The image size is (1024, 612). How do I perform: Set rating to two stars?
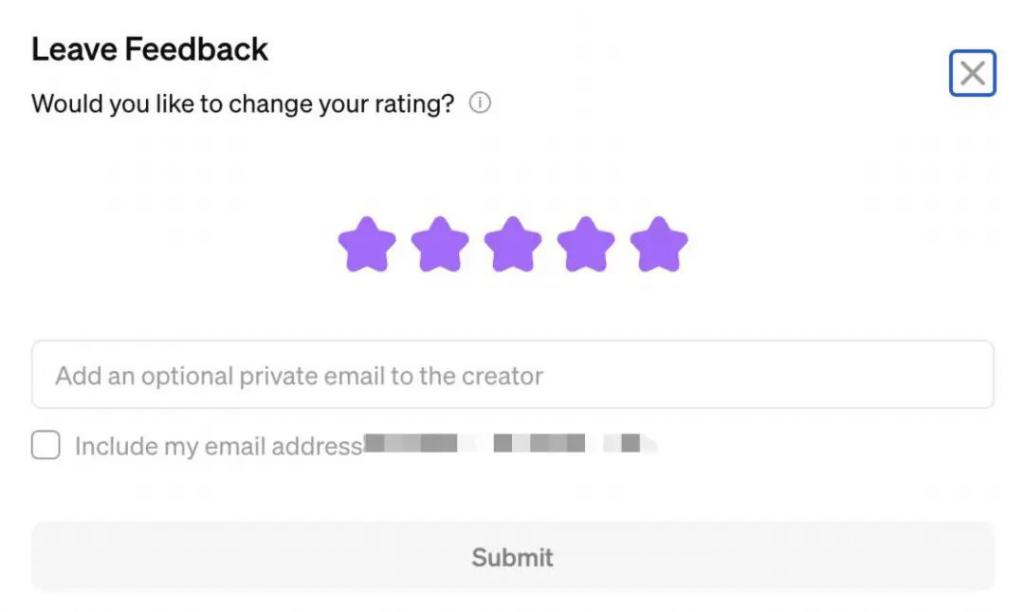tap(440, 244)
